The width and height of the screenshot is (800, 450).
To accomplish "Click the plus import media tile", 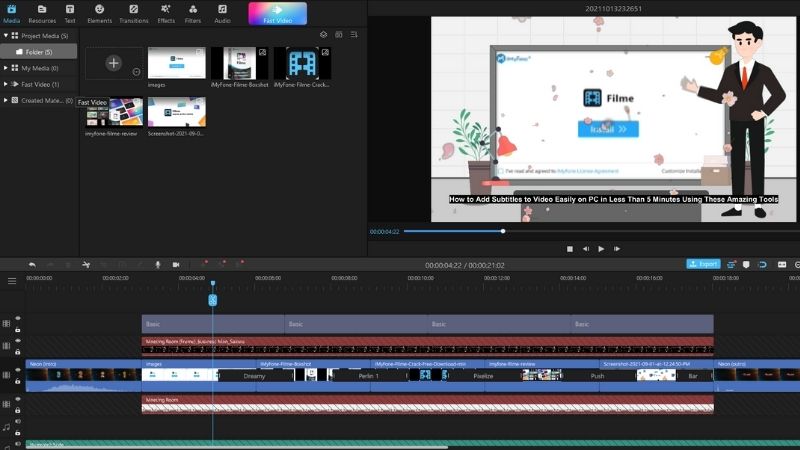I will click(x=114, y=63).
